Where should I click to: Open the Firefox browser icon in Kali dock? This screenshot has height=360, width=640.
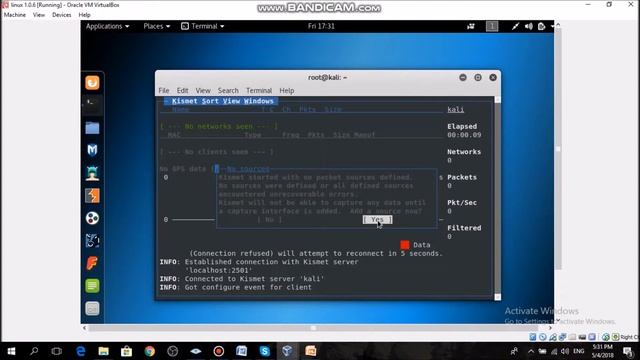tap(92, 83)
